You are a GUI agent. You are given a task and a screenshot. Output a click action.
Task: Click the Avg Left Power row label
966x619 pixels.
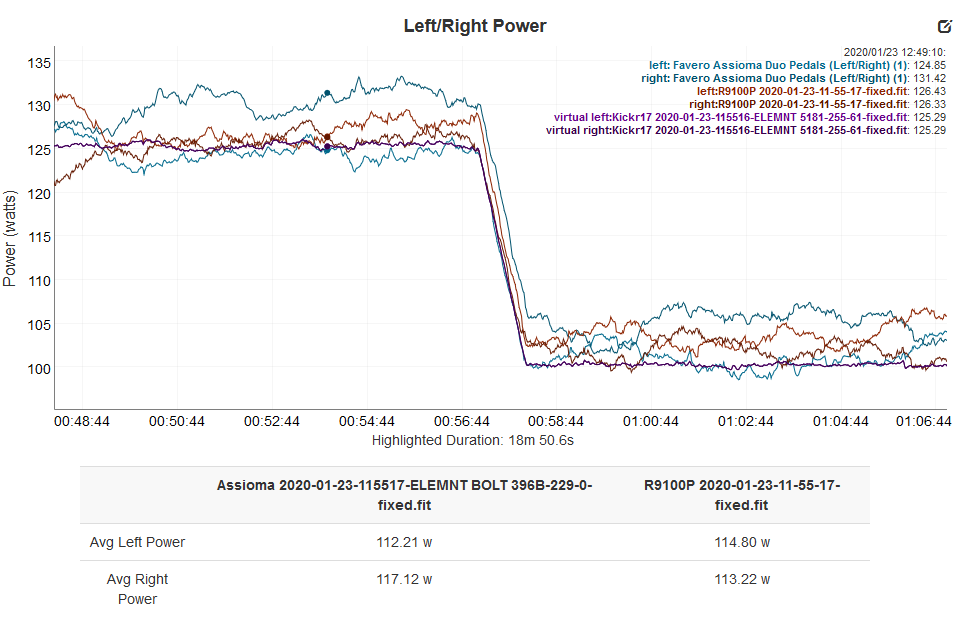137,542
